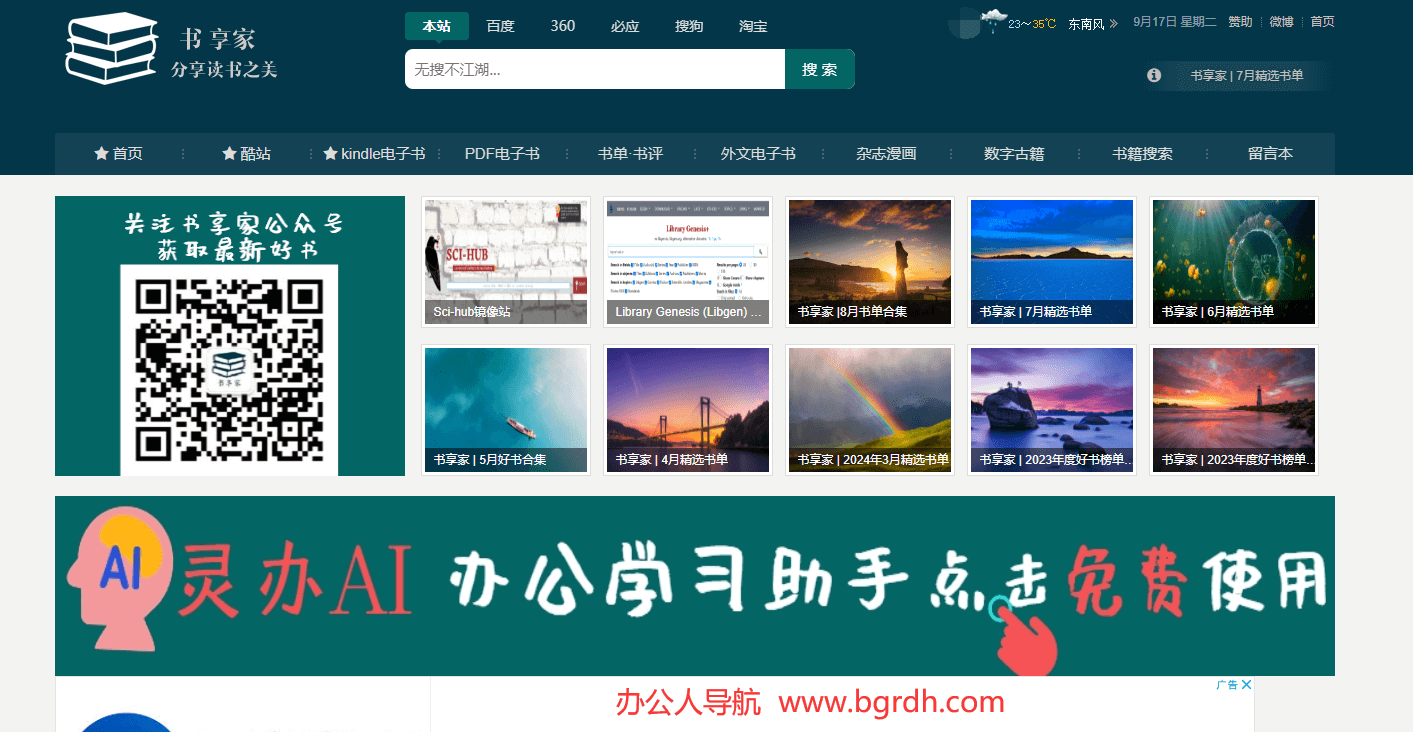Screen dimensions: 1413x732
Task: Open the 2023年度好书榜单 rock-at-sunset thumbnail
Action: coord(1052,410)
